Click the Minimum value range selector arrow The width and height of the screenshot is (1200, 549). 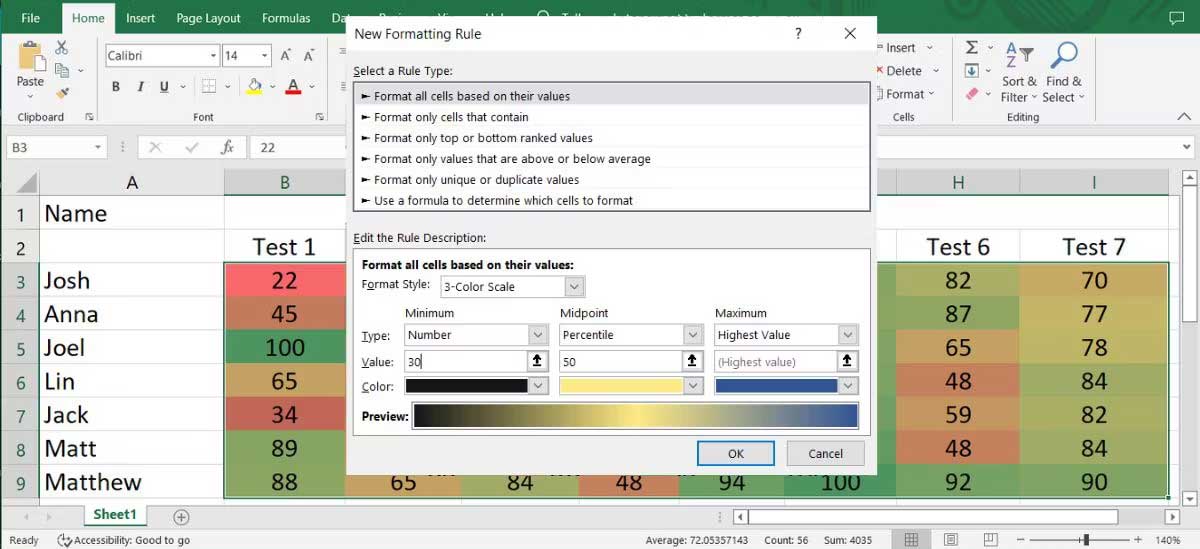pos(537,361)
